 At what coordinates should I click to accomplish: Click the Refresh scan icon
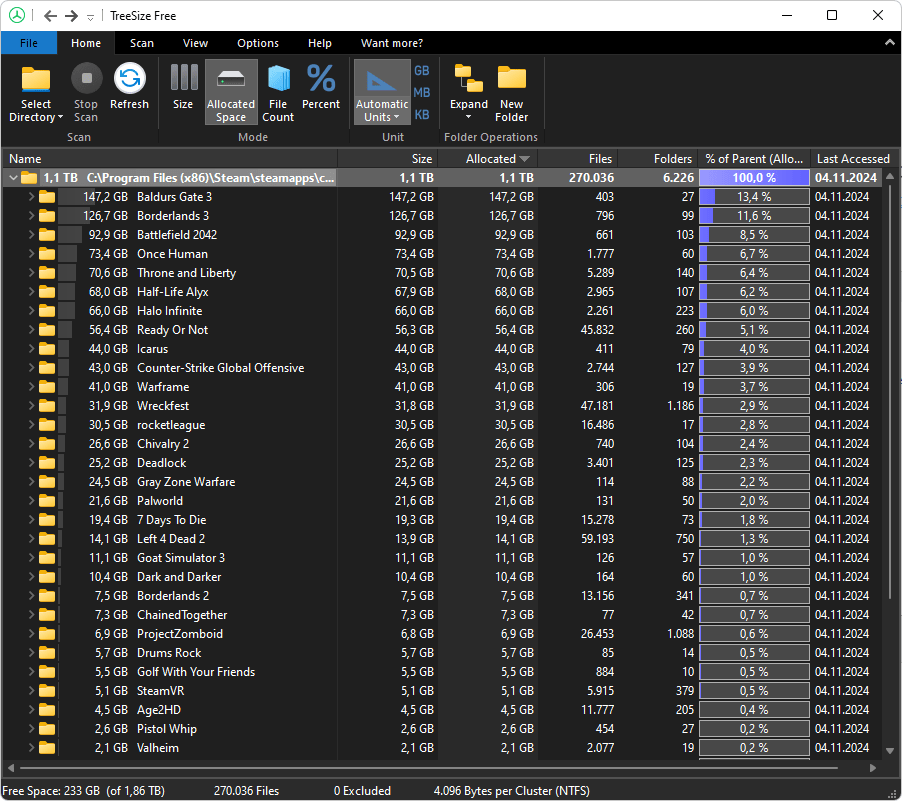[x=129, y=80]
